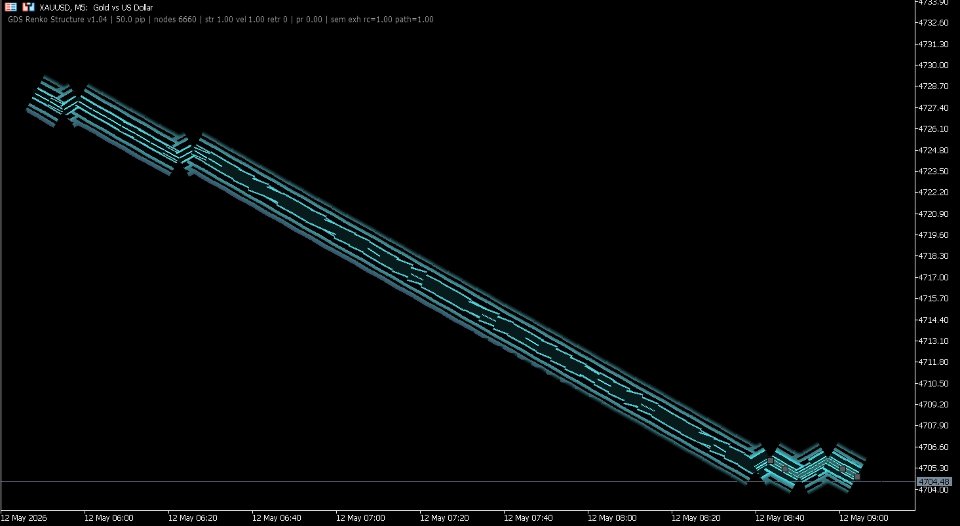Click the 4709.20 price axis label

point(934,404)
